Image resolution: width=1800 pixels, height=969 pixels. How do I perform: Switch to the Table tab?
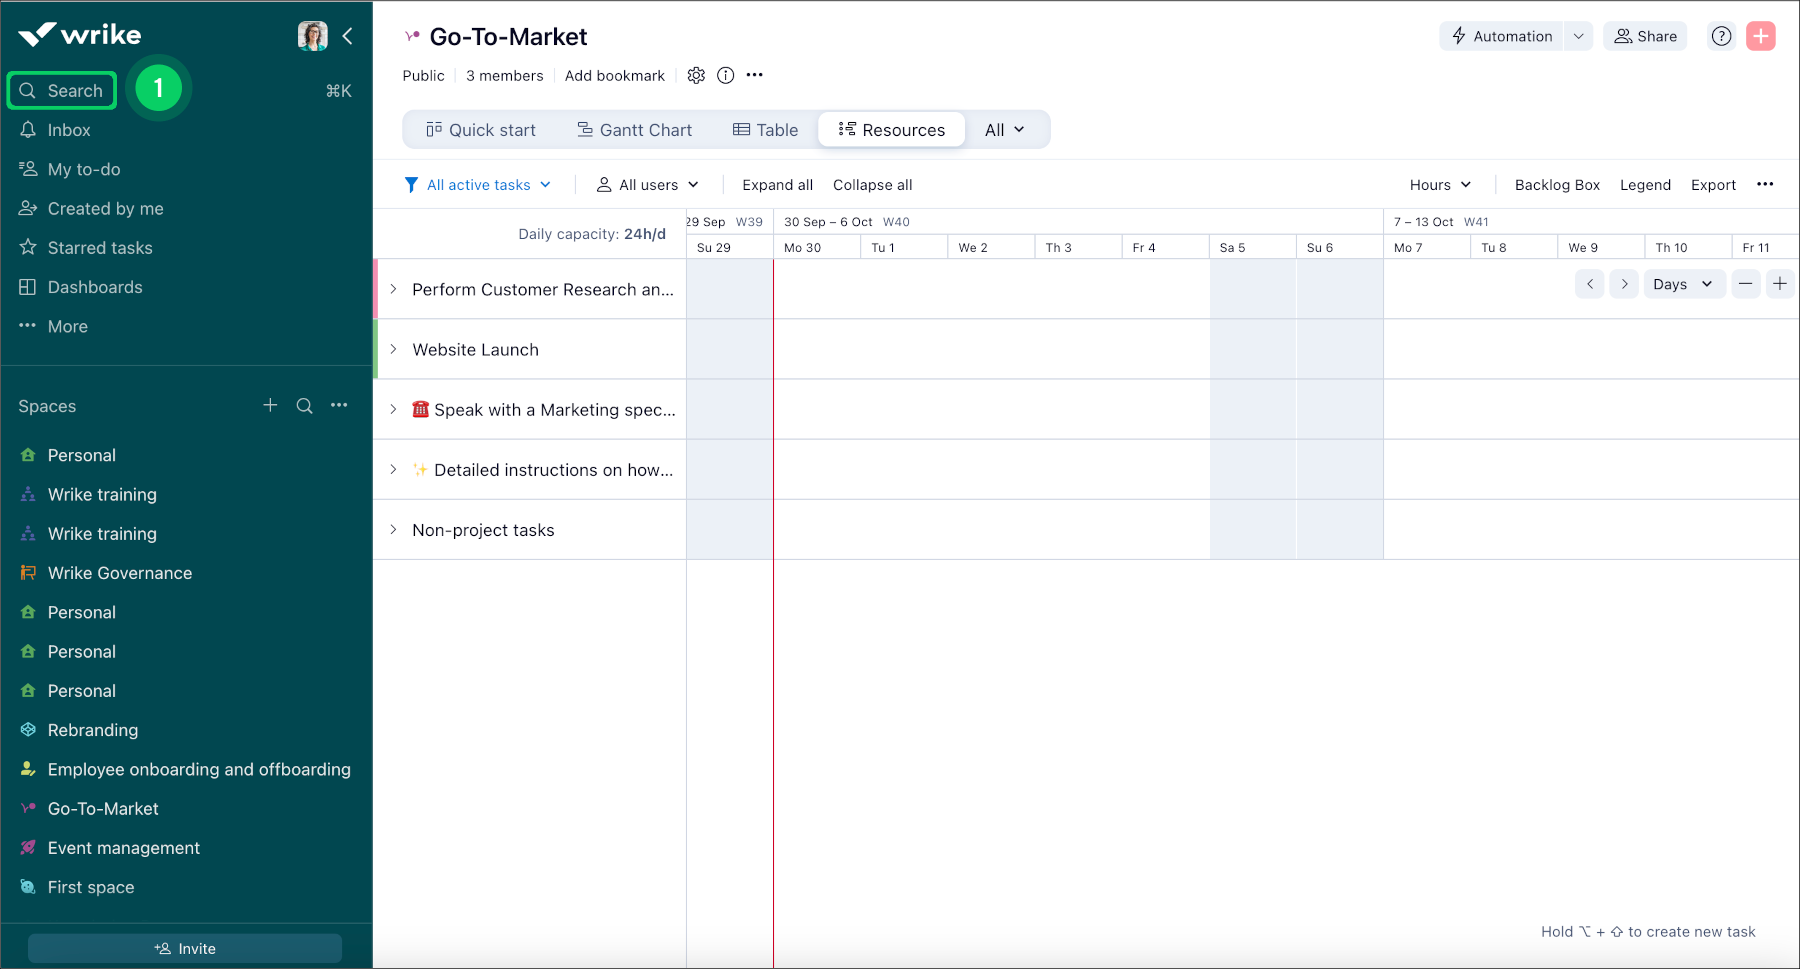pos(765,130)
